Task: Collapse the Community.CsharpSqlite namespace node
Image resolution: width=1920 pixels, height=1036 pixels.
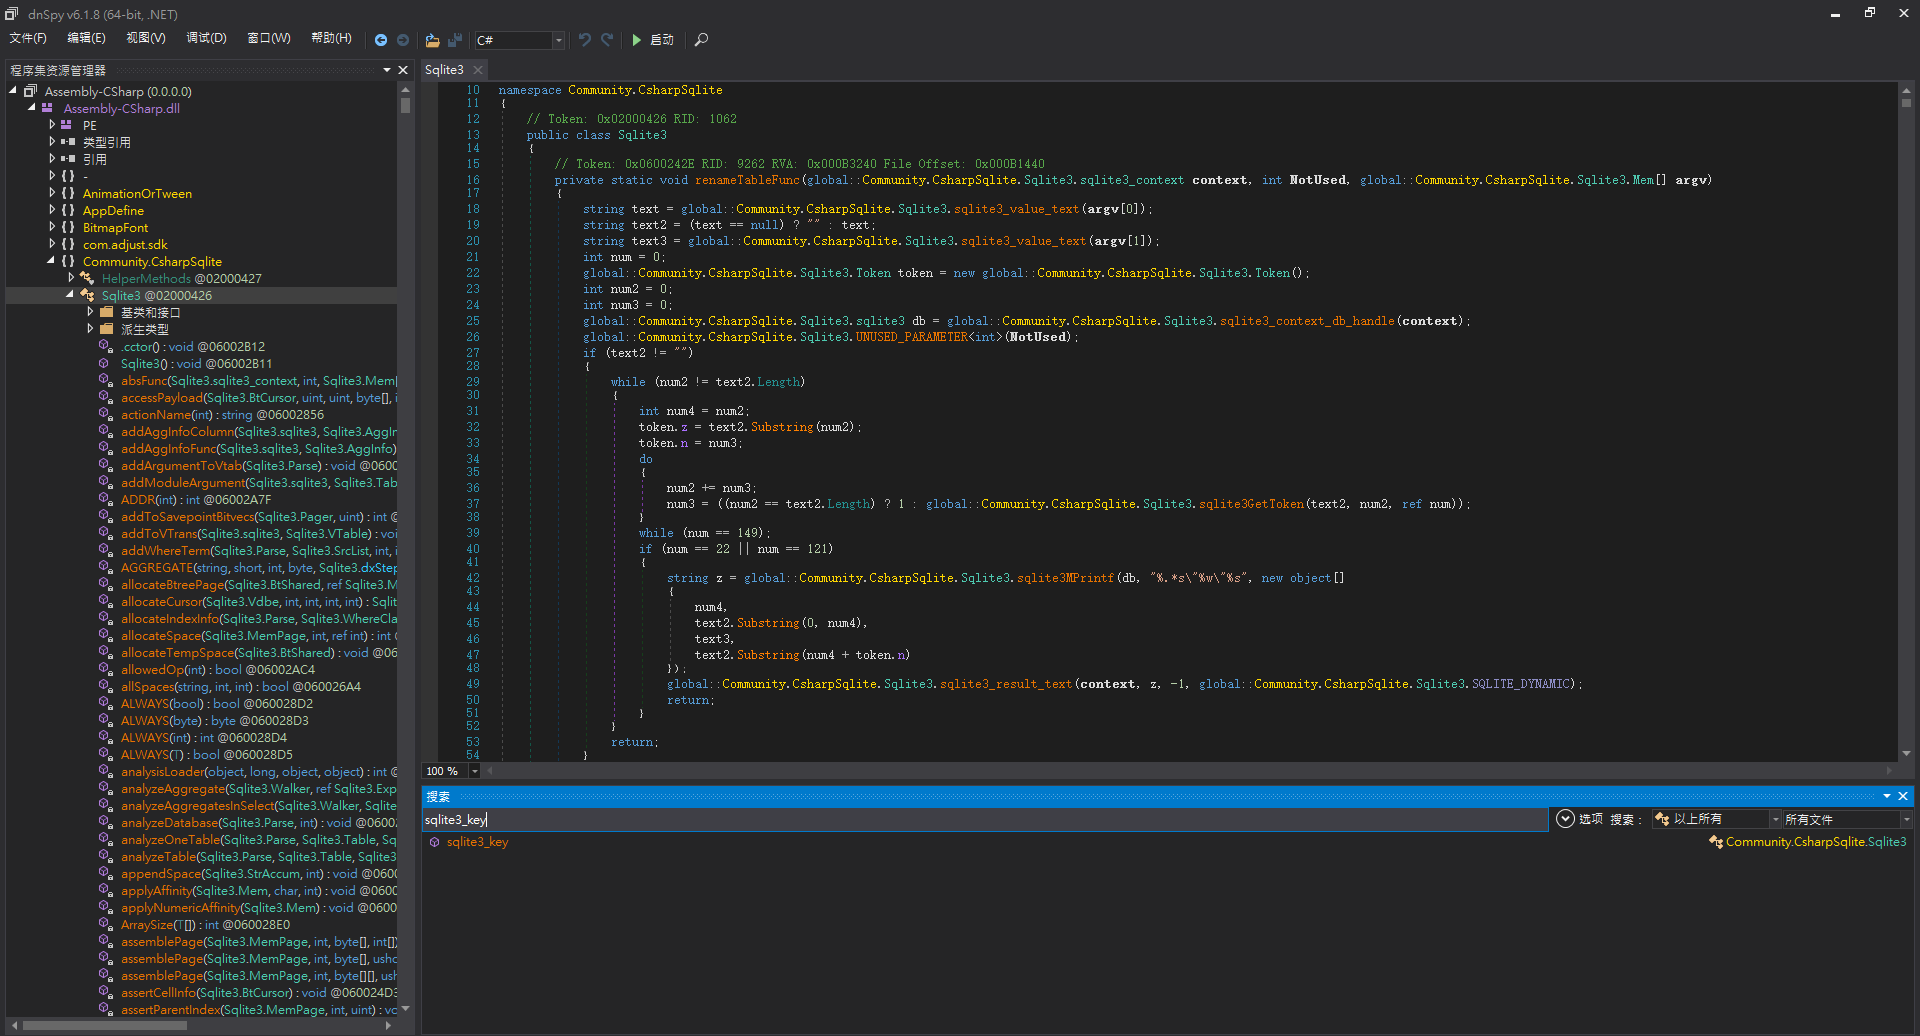Action: pos(51,261)
